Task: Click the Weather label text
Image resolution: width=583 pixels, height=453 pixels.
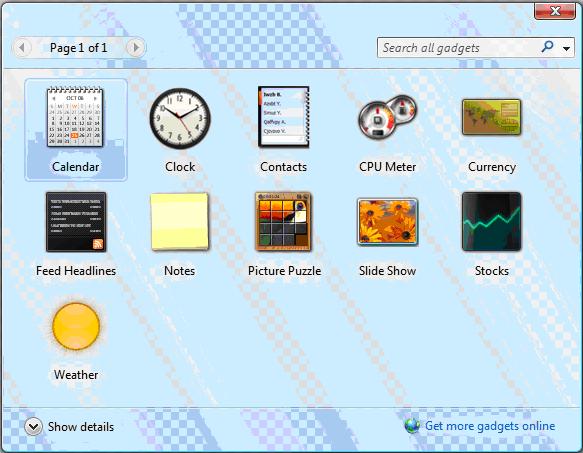Action: pyautogui.click(x=76, y=375)
